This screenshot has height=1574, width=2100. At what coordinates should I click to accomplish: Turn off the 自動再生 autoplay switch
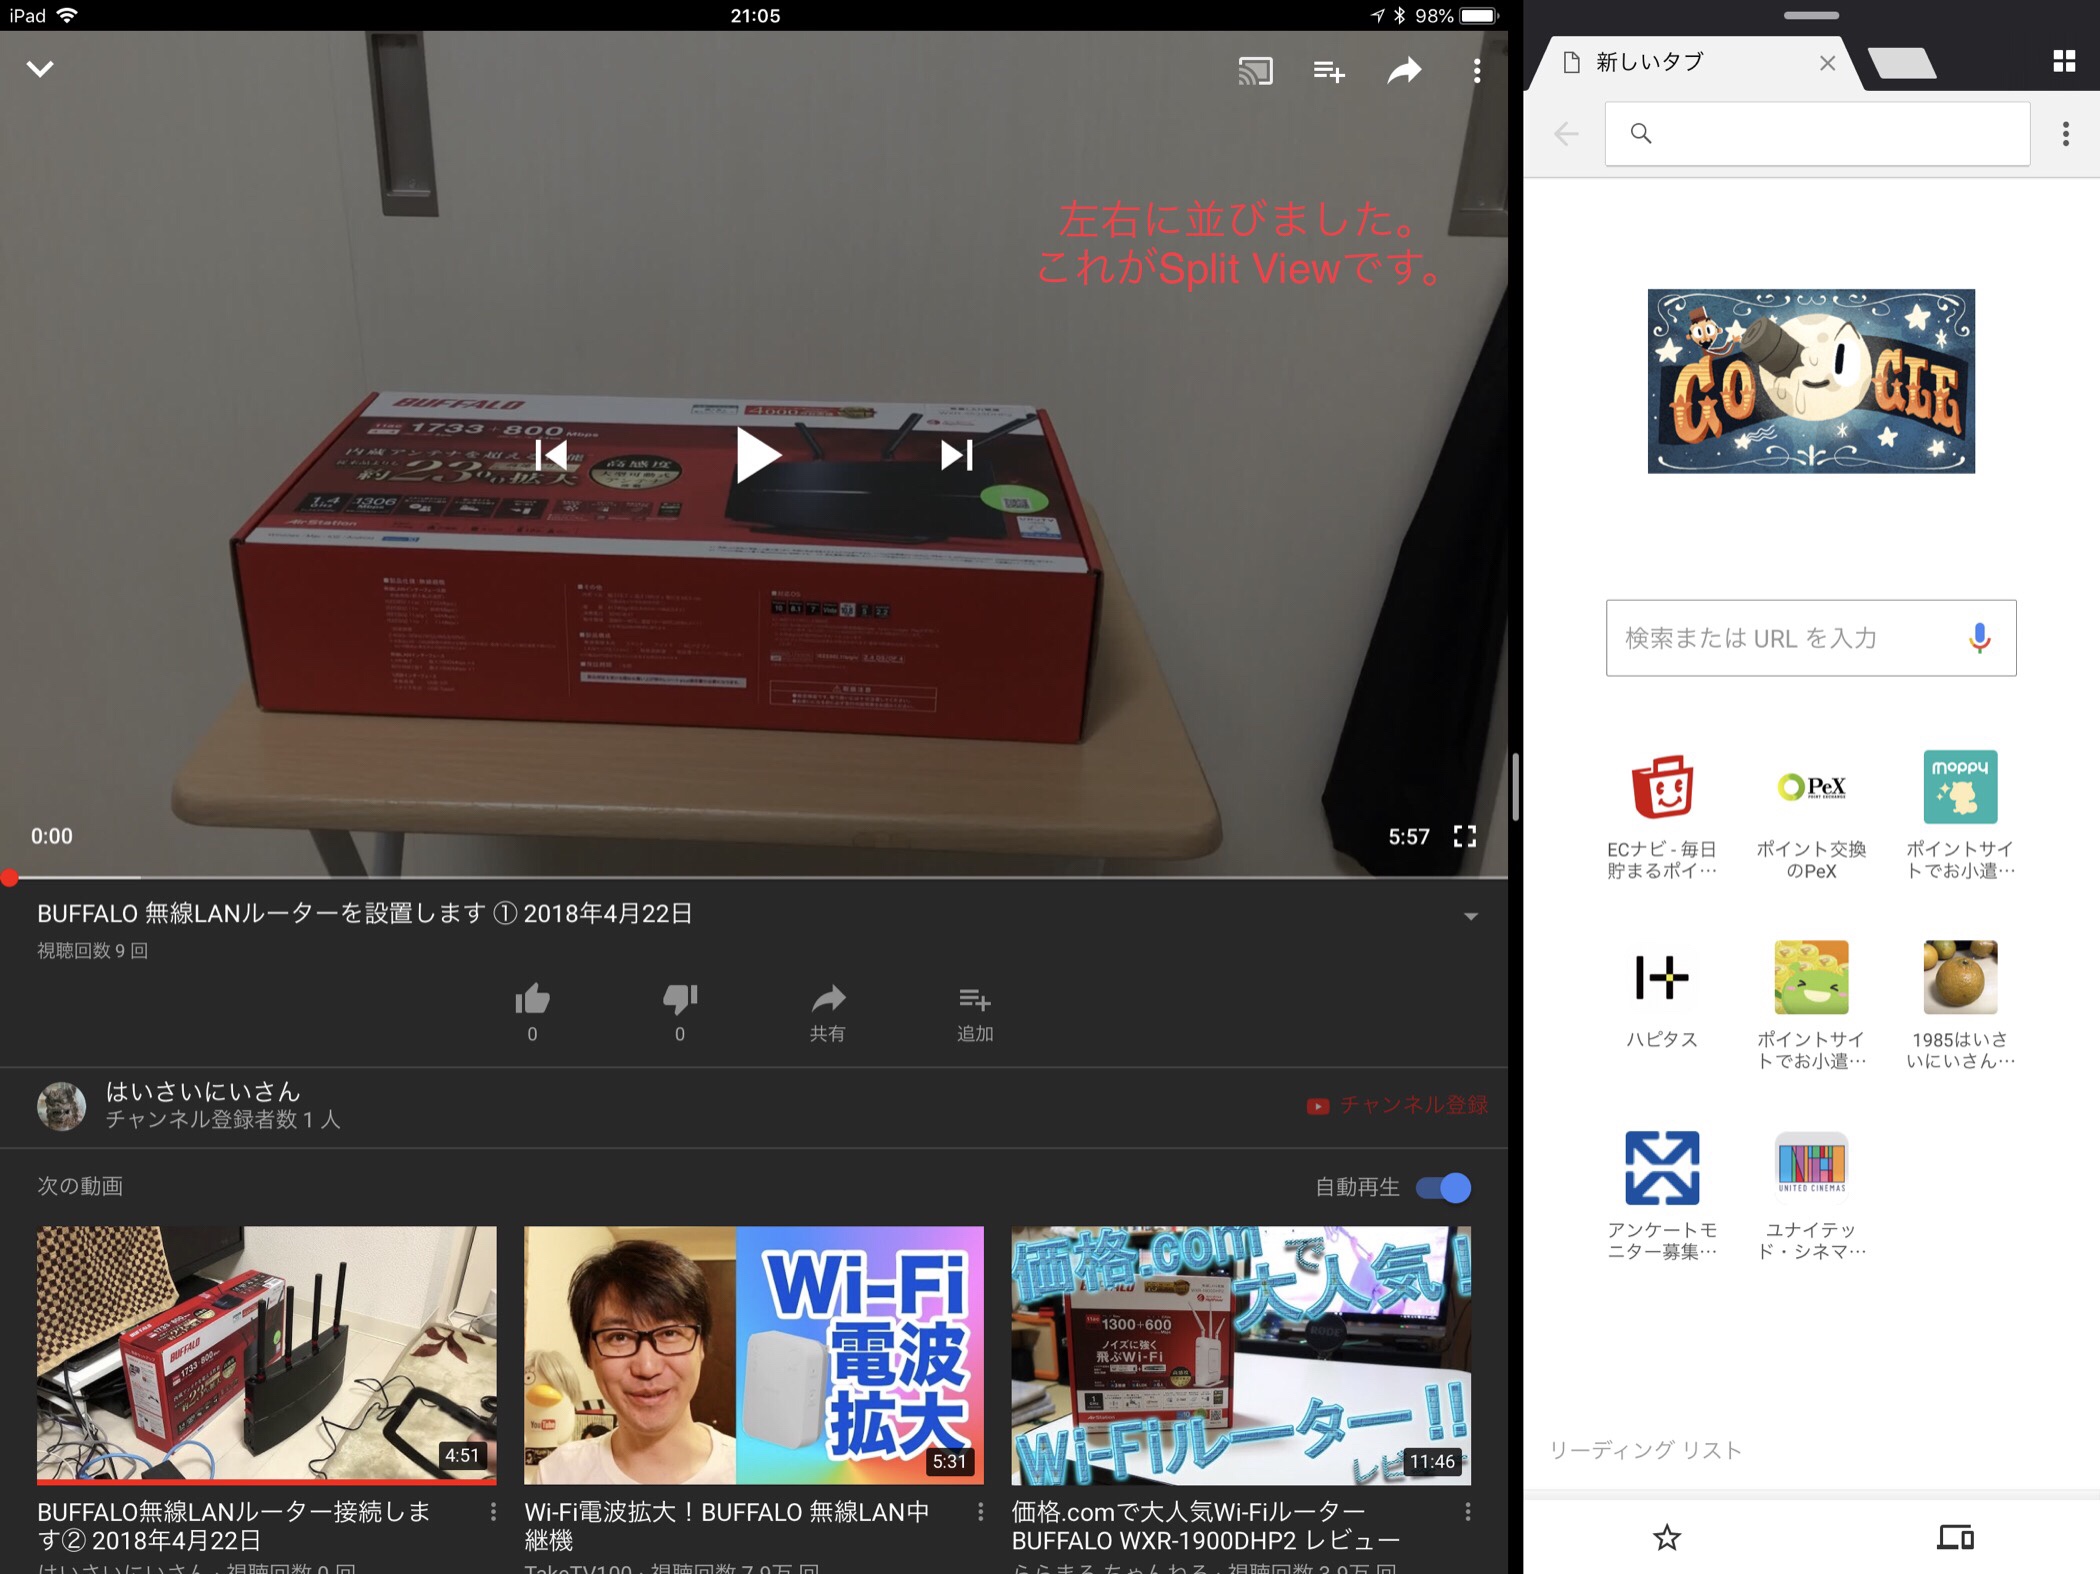click(1444, 1187)
